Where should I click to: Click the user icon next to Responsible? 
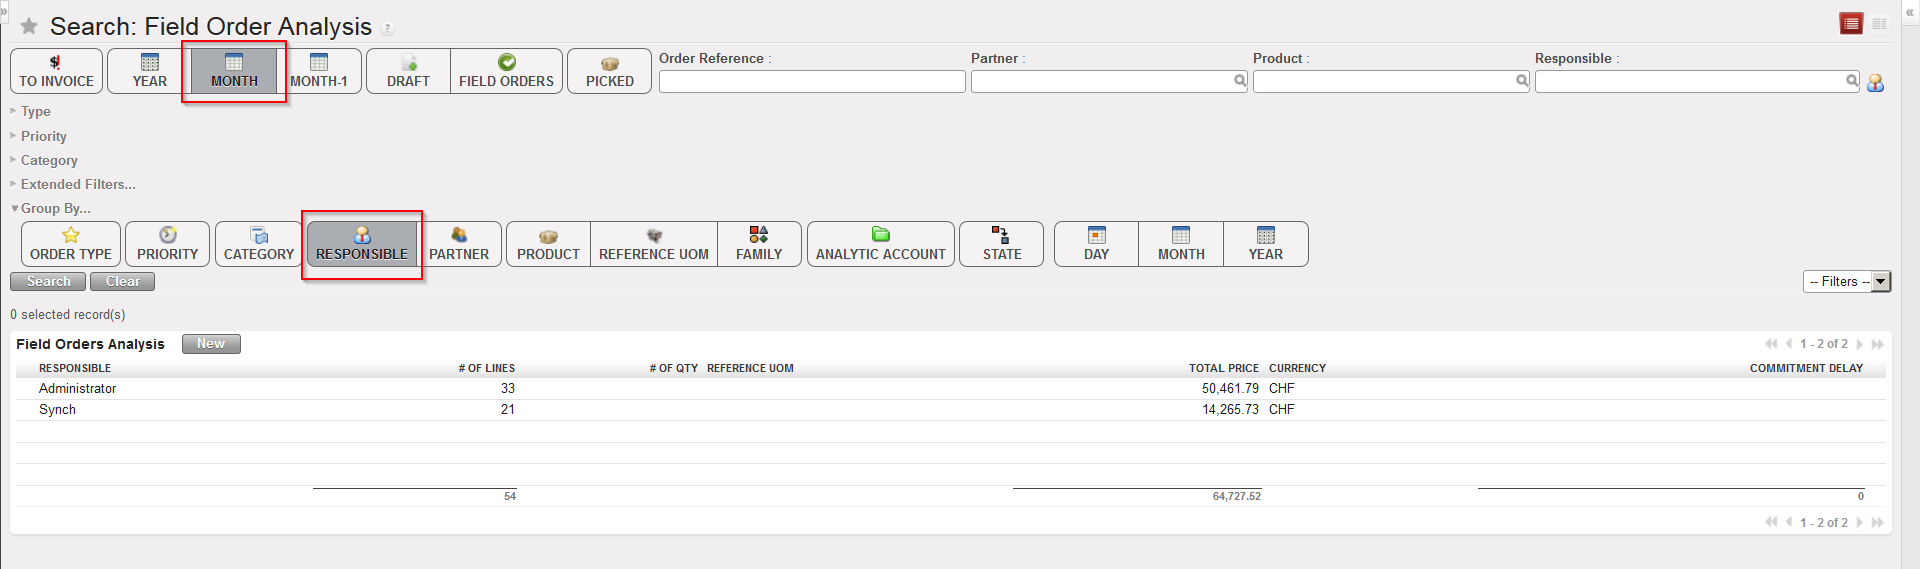(1876, 83)
